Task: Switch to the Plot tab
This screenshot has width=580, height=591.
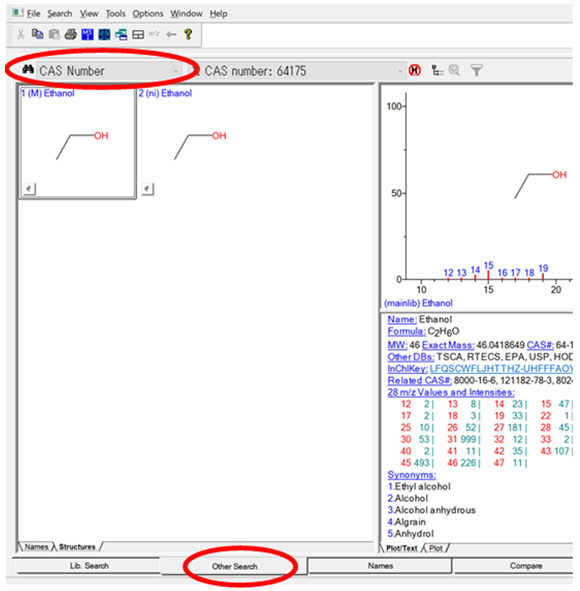Action: [436, 548]
